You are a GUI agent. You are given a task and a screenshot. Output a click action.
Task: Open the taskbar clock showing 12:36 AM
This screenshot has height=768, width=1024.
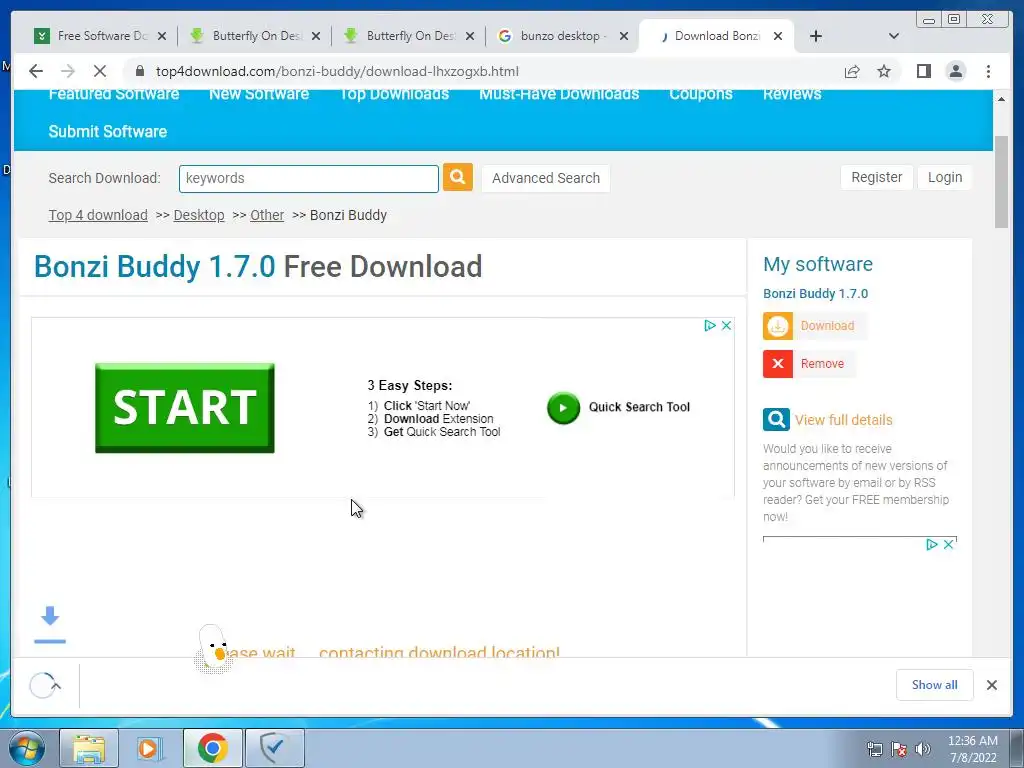point(972,749)
